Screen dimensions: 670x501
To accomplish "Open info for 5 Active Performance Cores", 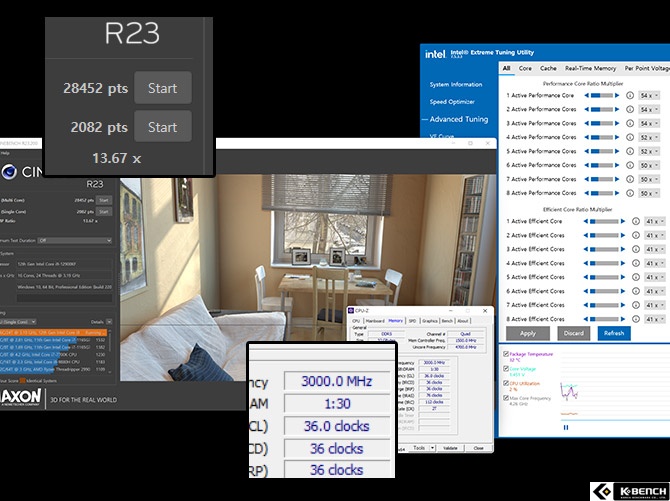I will [629, 151].
